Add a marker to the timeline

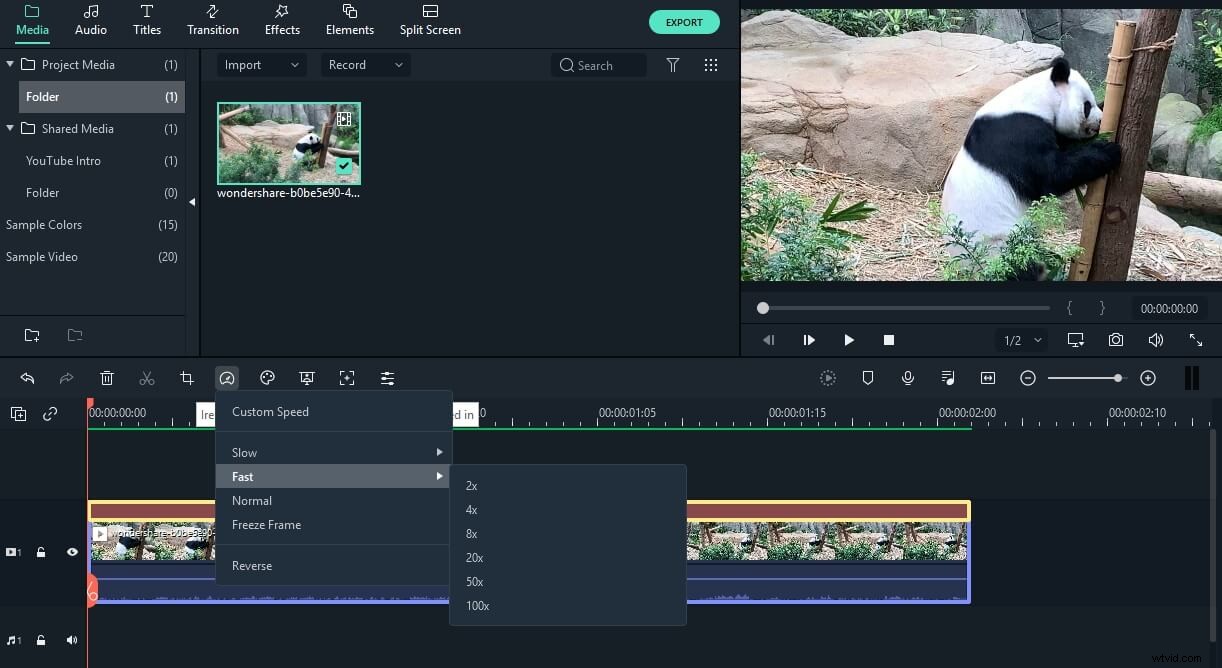pos(868,378)
